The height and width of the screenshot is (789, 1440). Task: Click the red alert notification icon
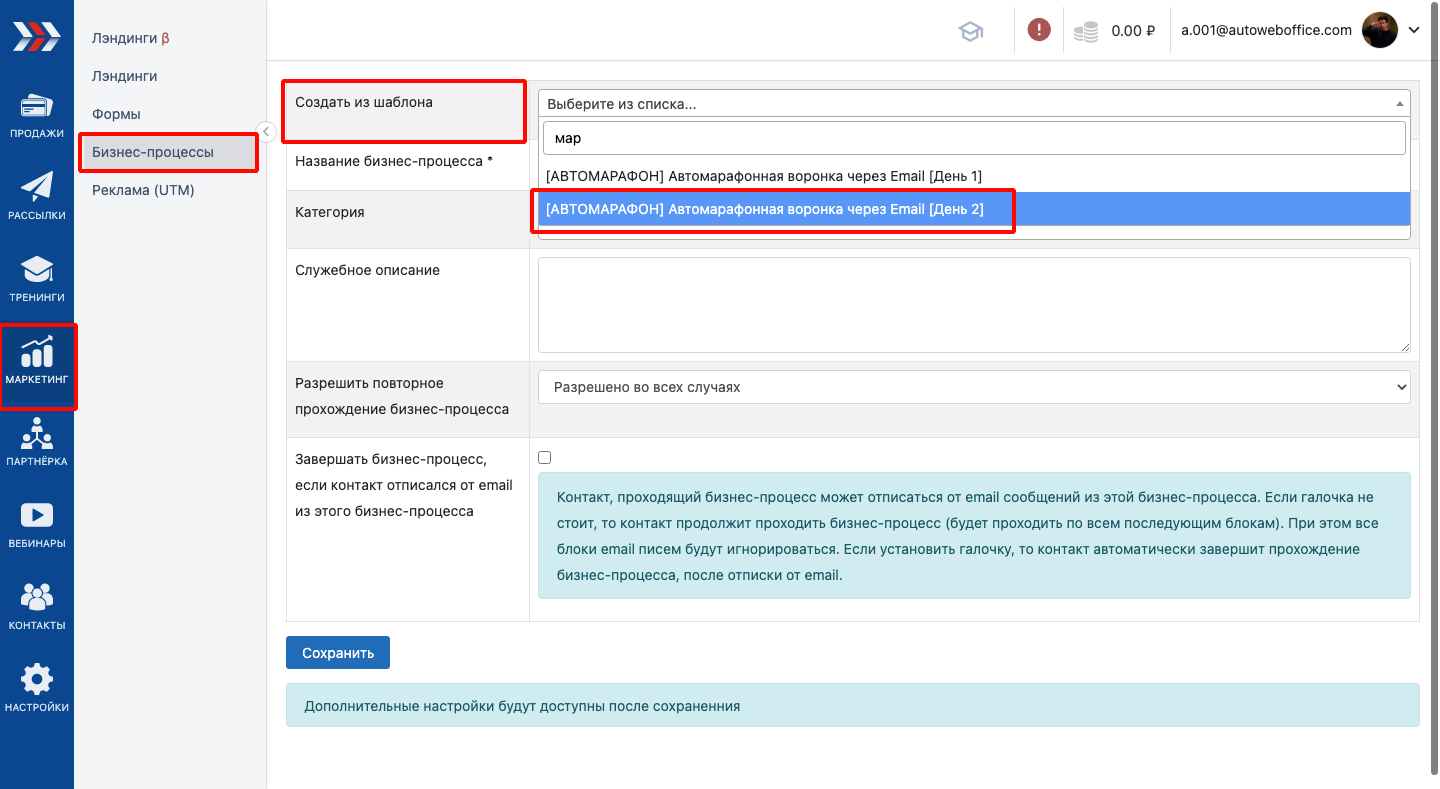coord(1039,30)
